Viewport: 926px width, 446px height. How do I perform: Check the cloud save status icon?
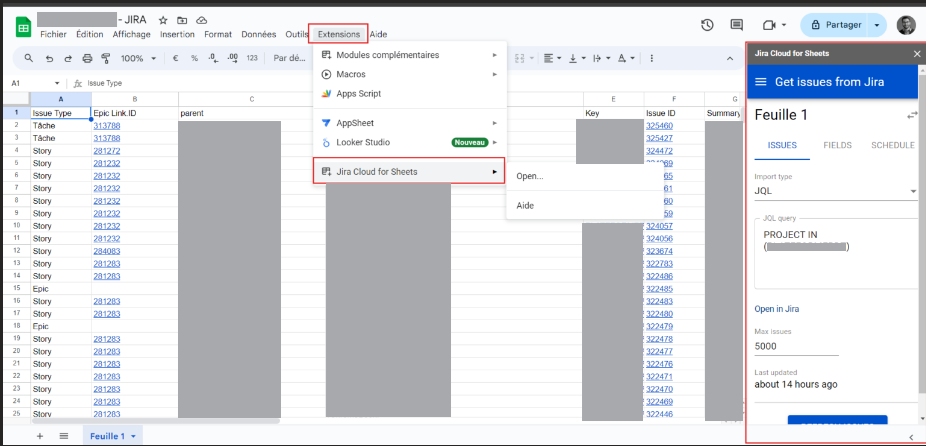[201, 21]
